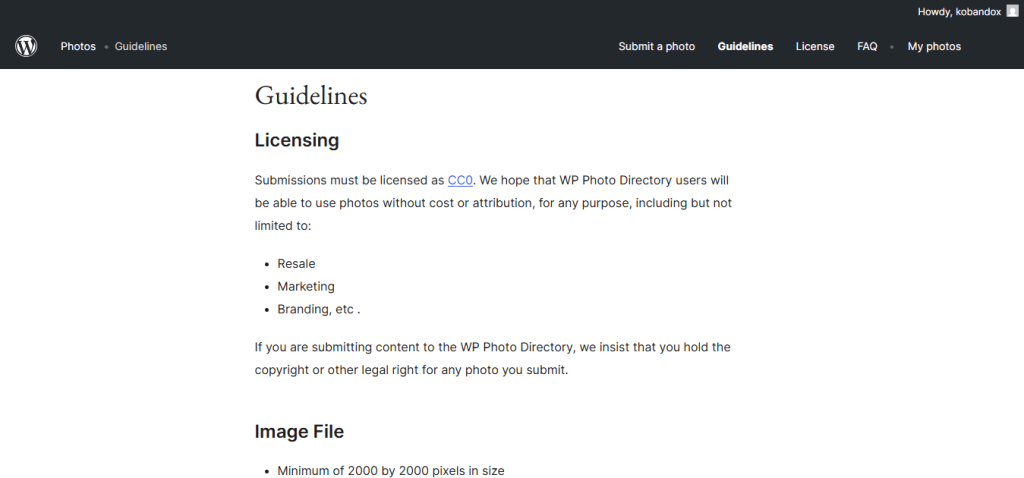This screenshot has height=478, width=1024.
Task: Navigate to the FAQ page
Action: pyautogui.click(x=867, y=46)
